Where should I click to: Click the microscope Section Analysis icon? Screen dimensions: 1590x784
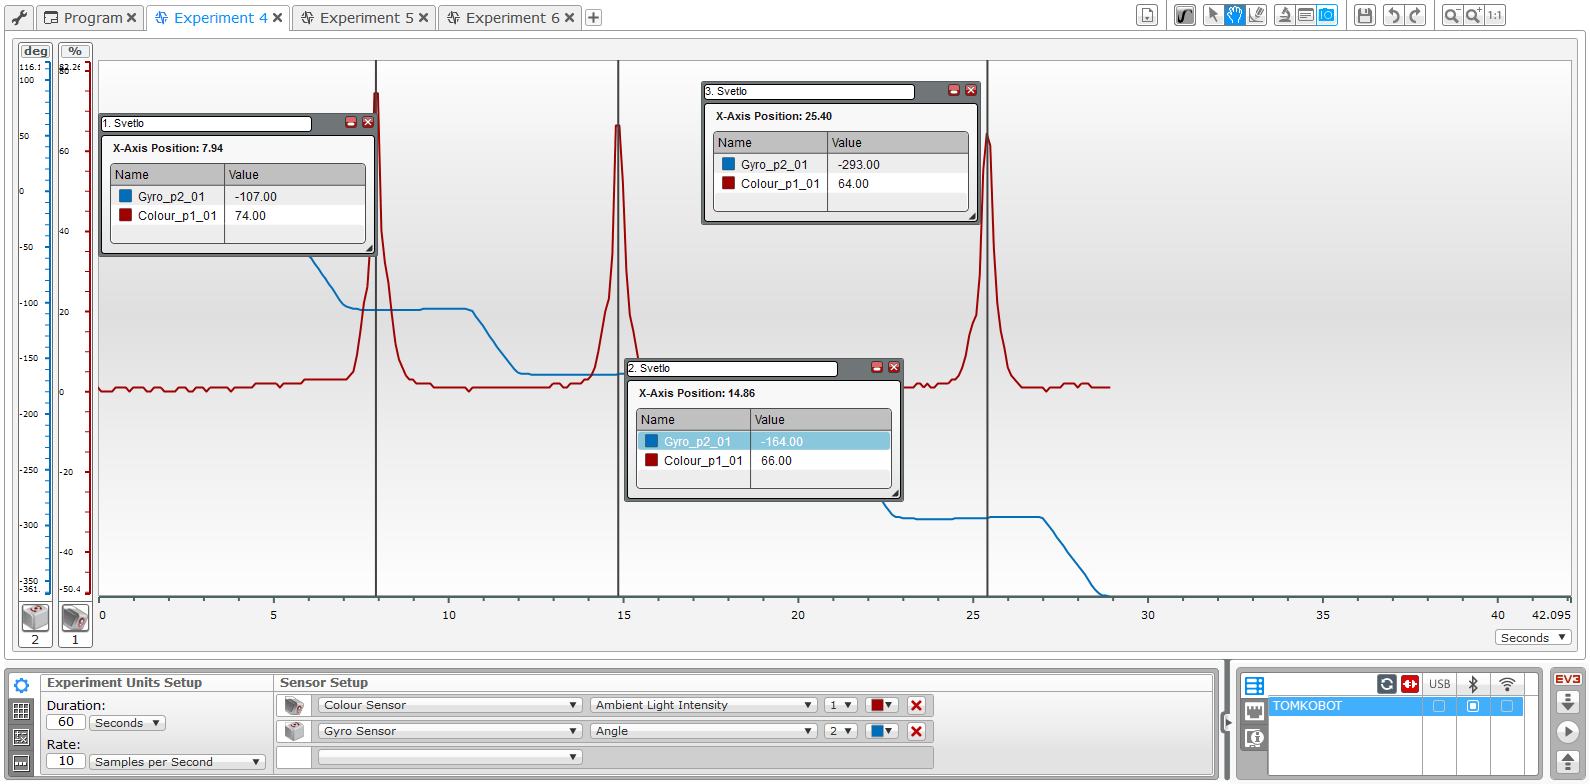1284,15
